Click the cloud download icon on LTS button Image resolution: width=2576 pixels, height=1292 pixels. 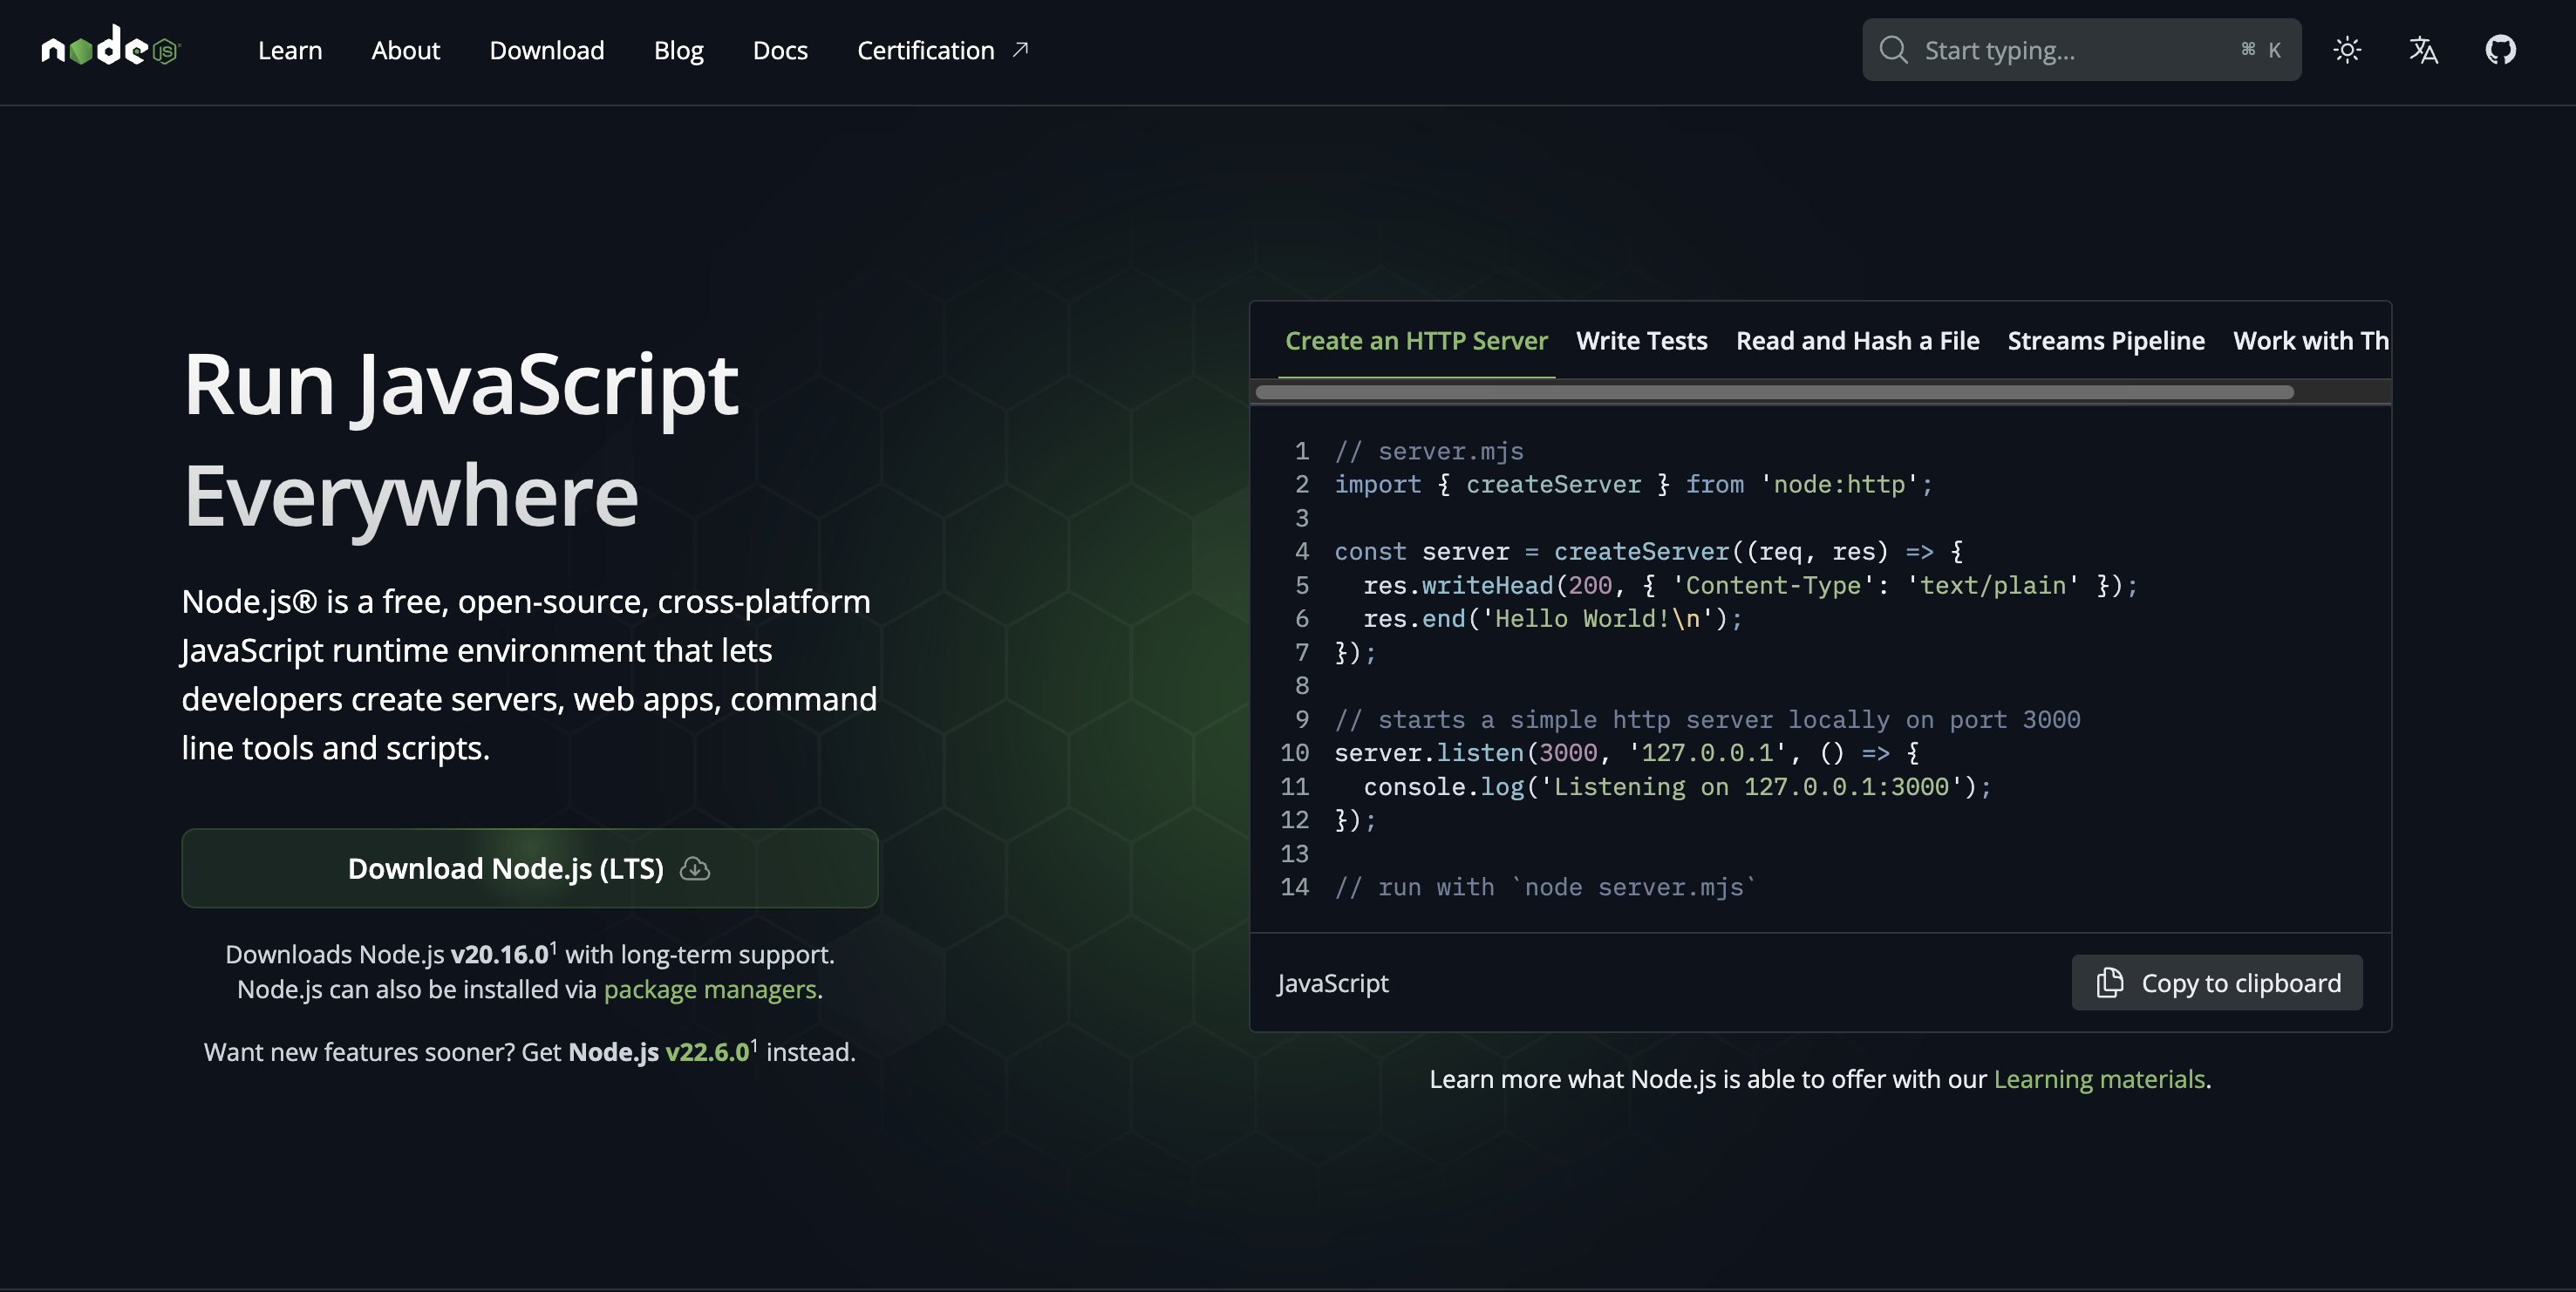click(695, 868)
